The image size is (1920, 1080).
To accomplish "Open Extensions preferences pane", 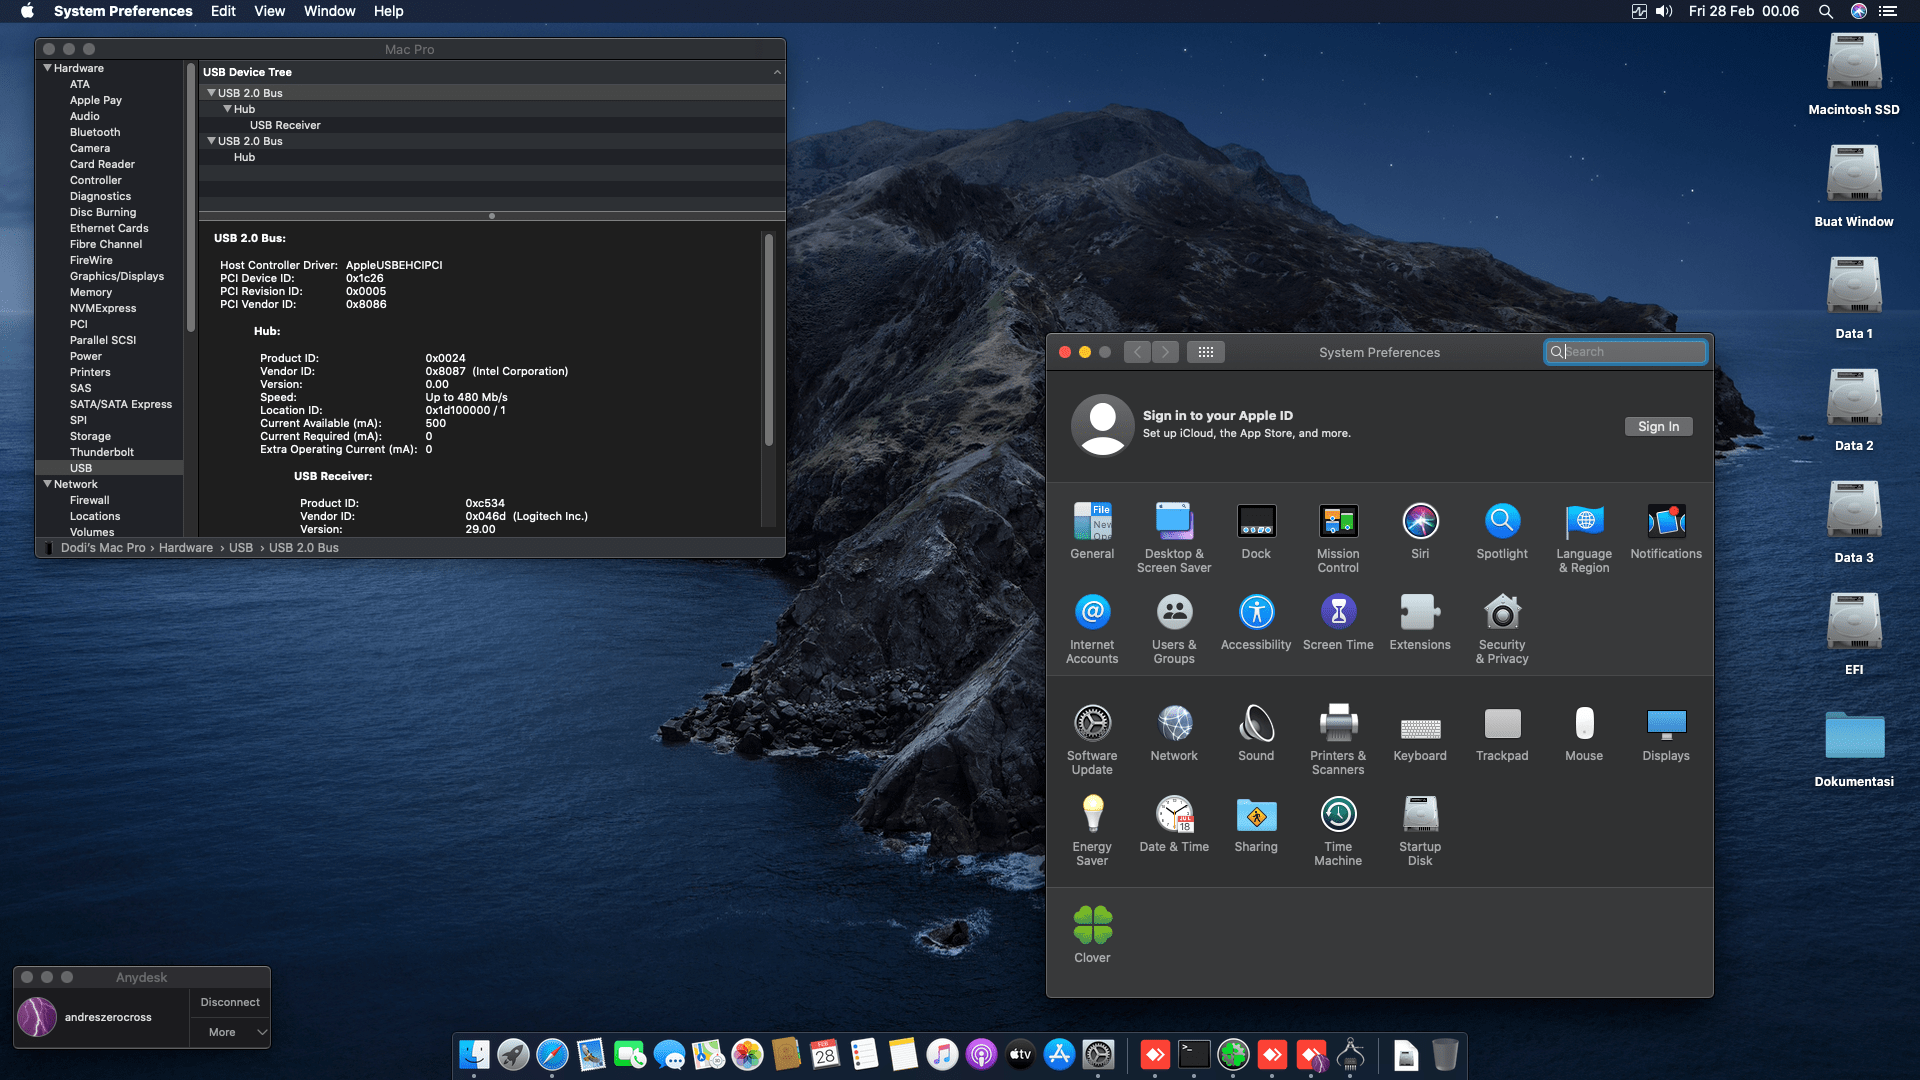I will [x=1420, y=622].
